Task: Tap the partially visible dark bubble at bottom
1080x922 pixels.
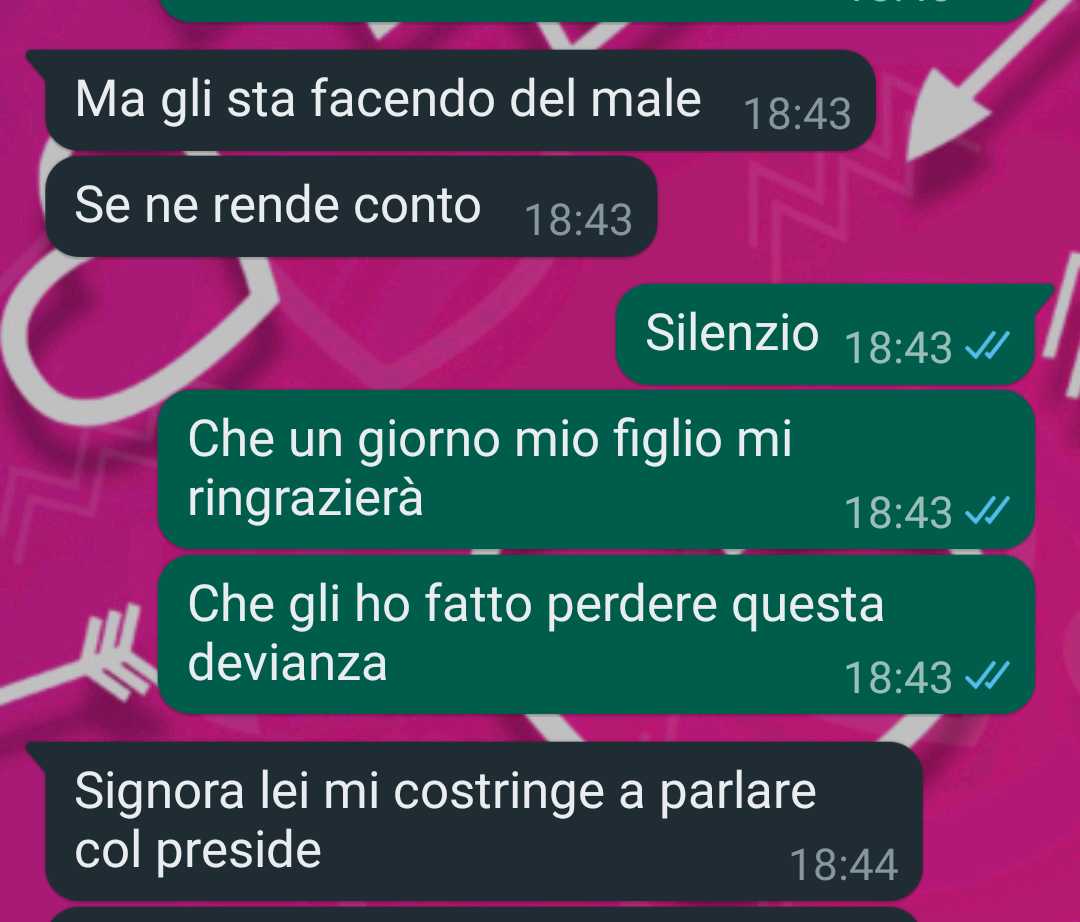Action: pyautogui.click(x=482, y=915)
